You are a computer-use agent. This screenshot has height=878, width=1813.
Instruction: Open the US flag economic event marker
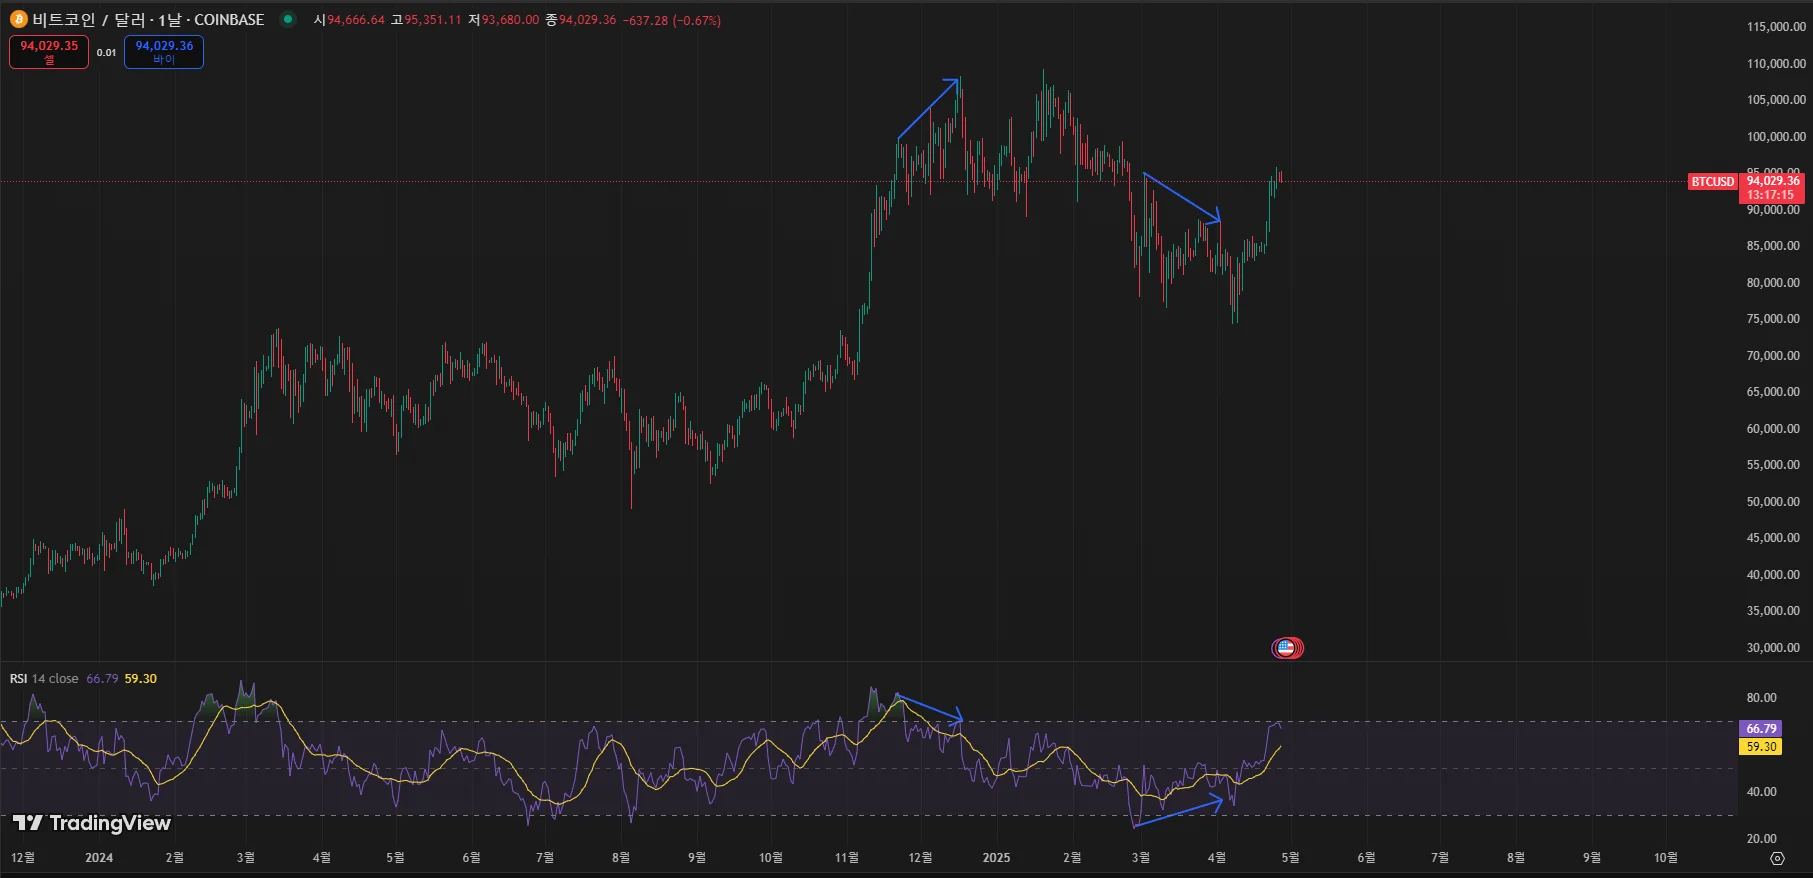pos(1287,648)
